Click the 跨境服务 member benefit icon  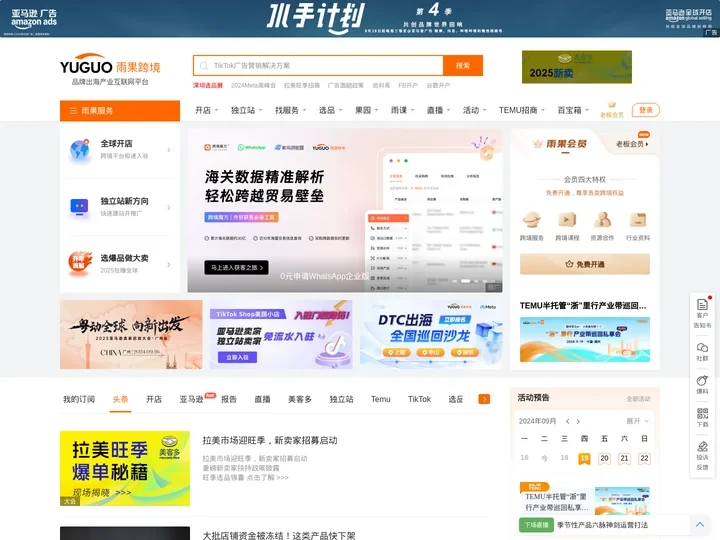click(x=531, y=220)
